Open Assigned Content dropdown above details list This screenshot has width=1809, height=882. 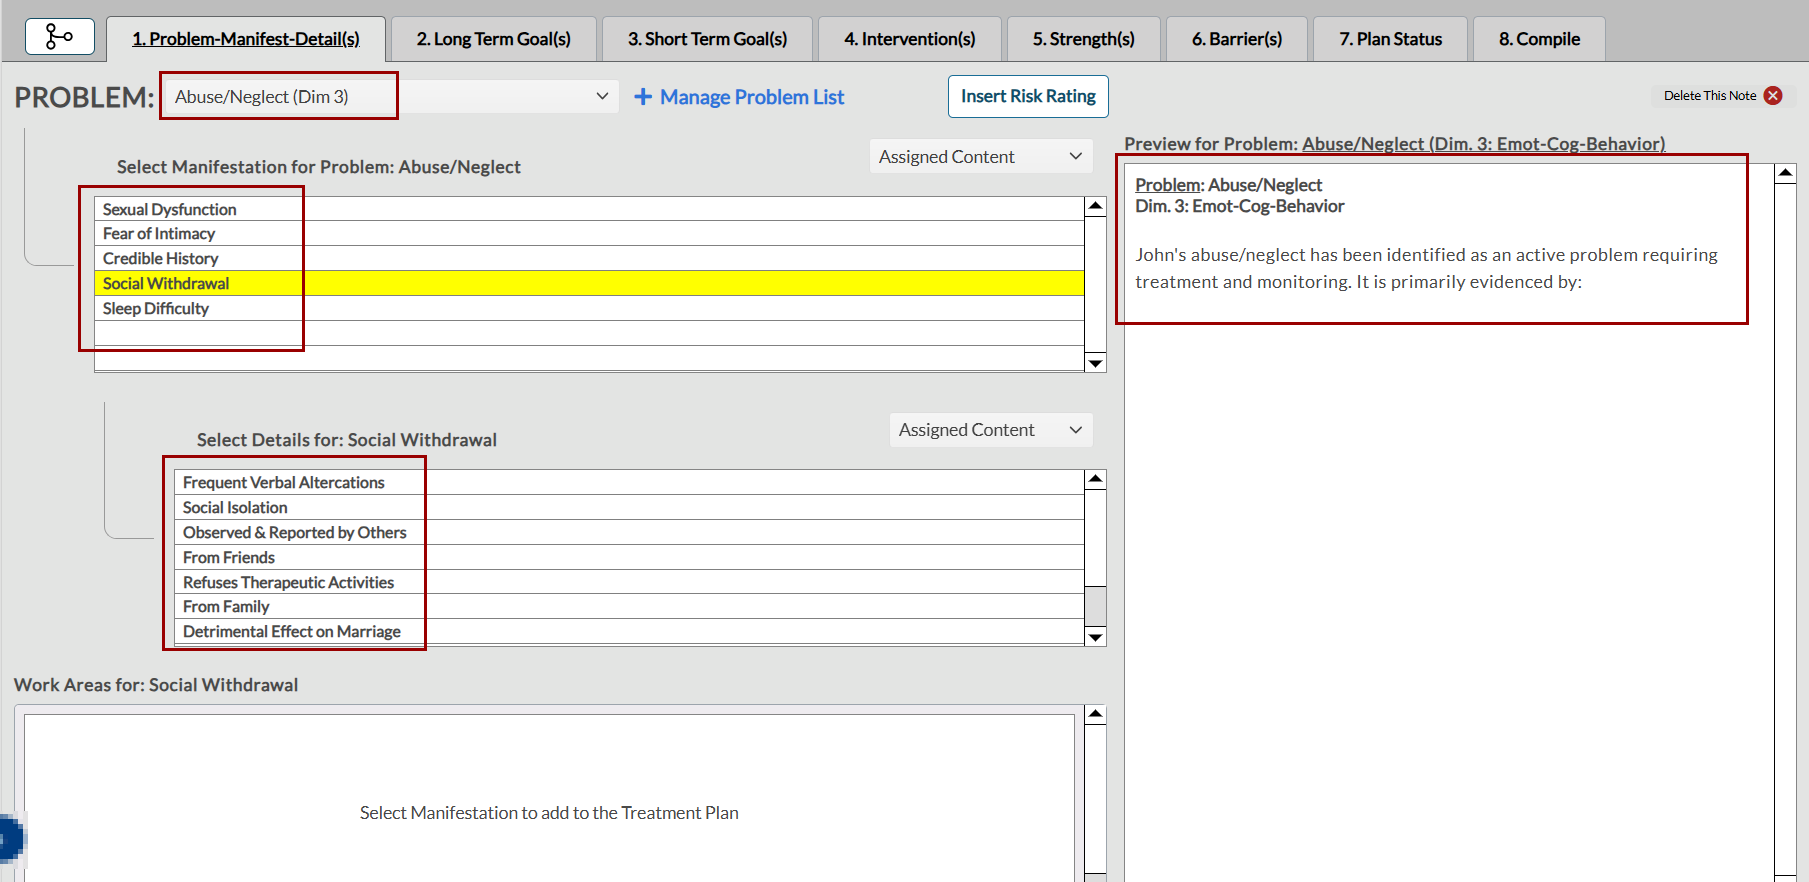pyautogui.click(x=991, y=430)
